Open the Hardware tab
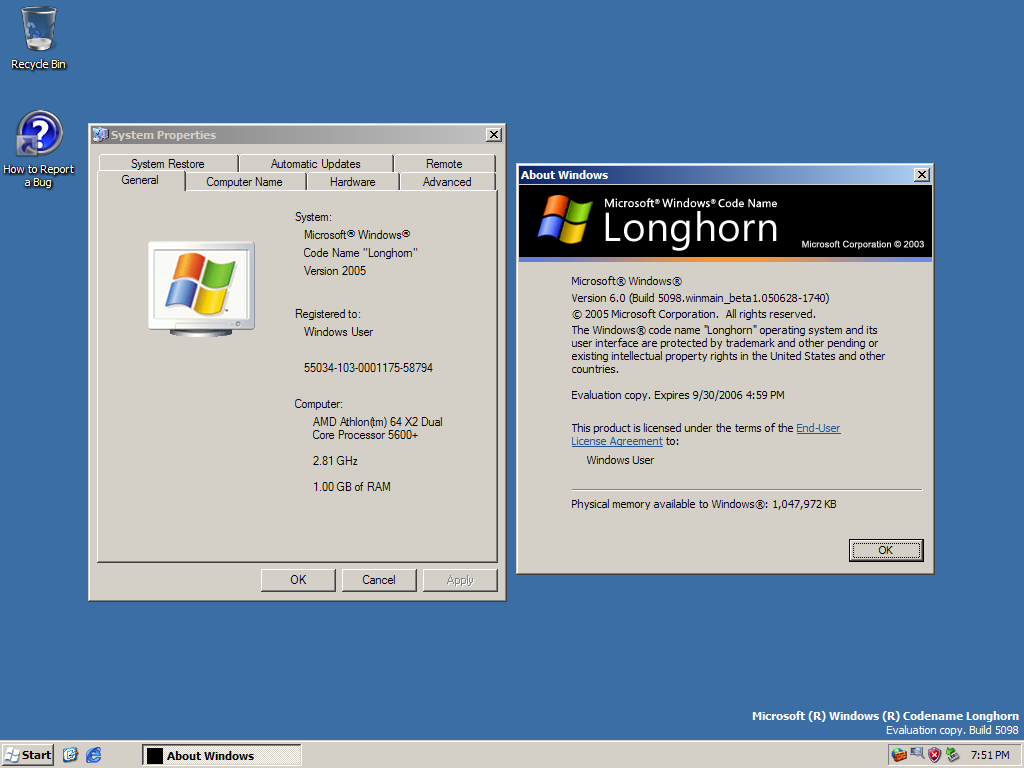1024x768 pixels. [353, 182]
